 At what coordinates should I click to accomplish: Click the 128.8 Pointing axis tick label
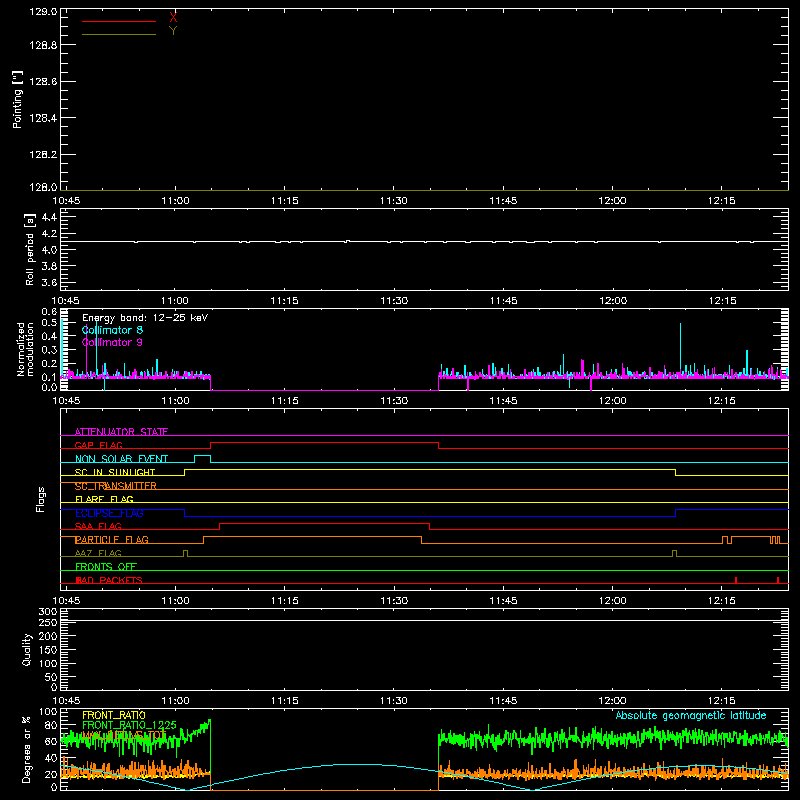43,45
